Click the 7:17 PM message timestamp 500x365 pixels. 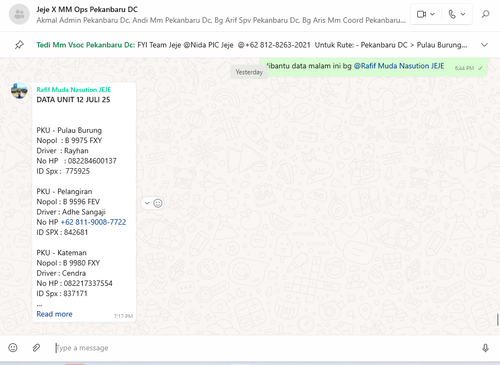(123, 316)
